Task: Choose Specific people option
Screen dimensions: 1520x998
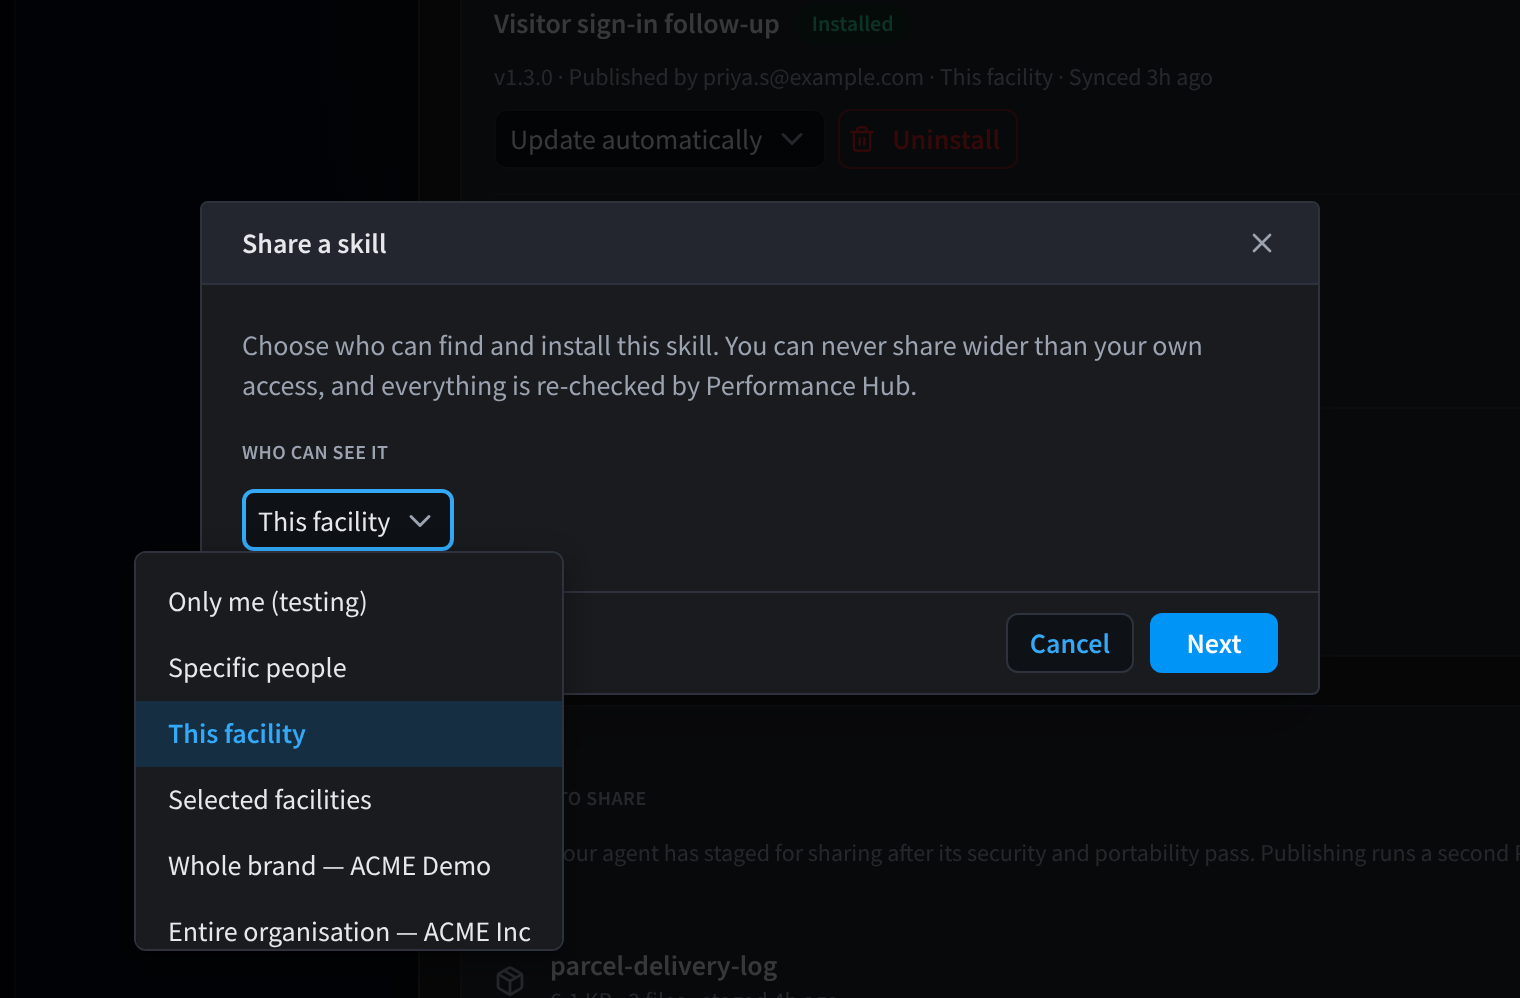Action: [x=349, y=668]
